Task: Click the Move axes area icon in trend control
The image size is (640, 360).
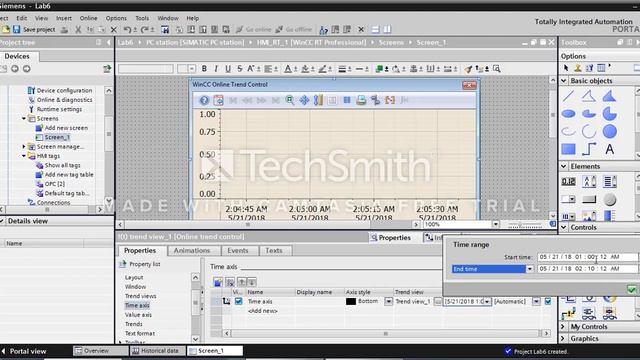Action: [x=304, y=100]
